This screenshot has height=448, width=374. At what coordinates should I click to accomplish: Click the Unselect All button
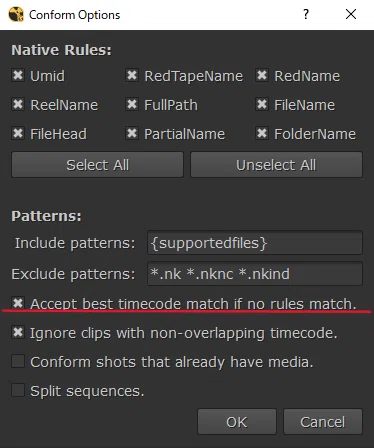(x=276, y=165)
